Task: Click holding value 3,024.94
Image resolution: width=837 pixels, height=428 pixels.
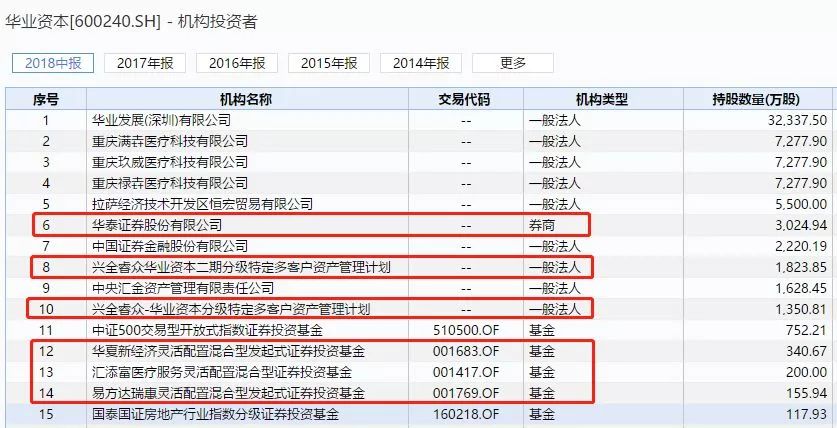Action: (801, 225)
